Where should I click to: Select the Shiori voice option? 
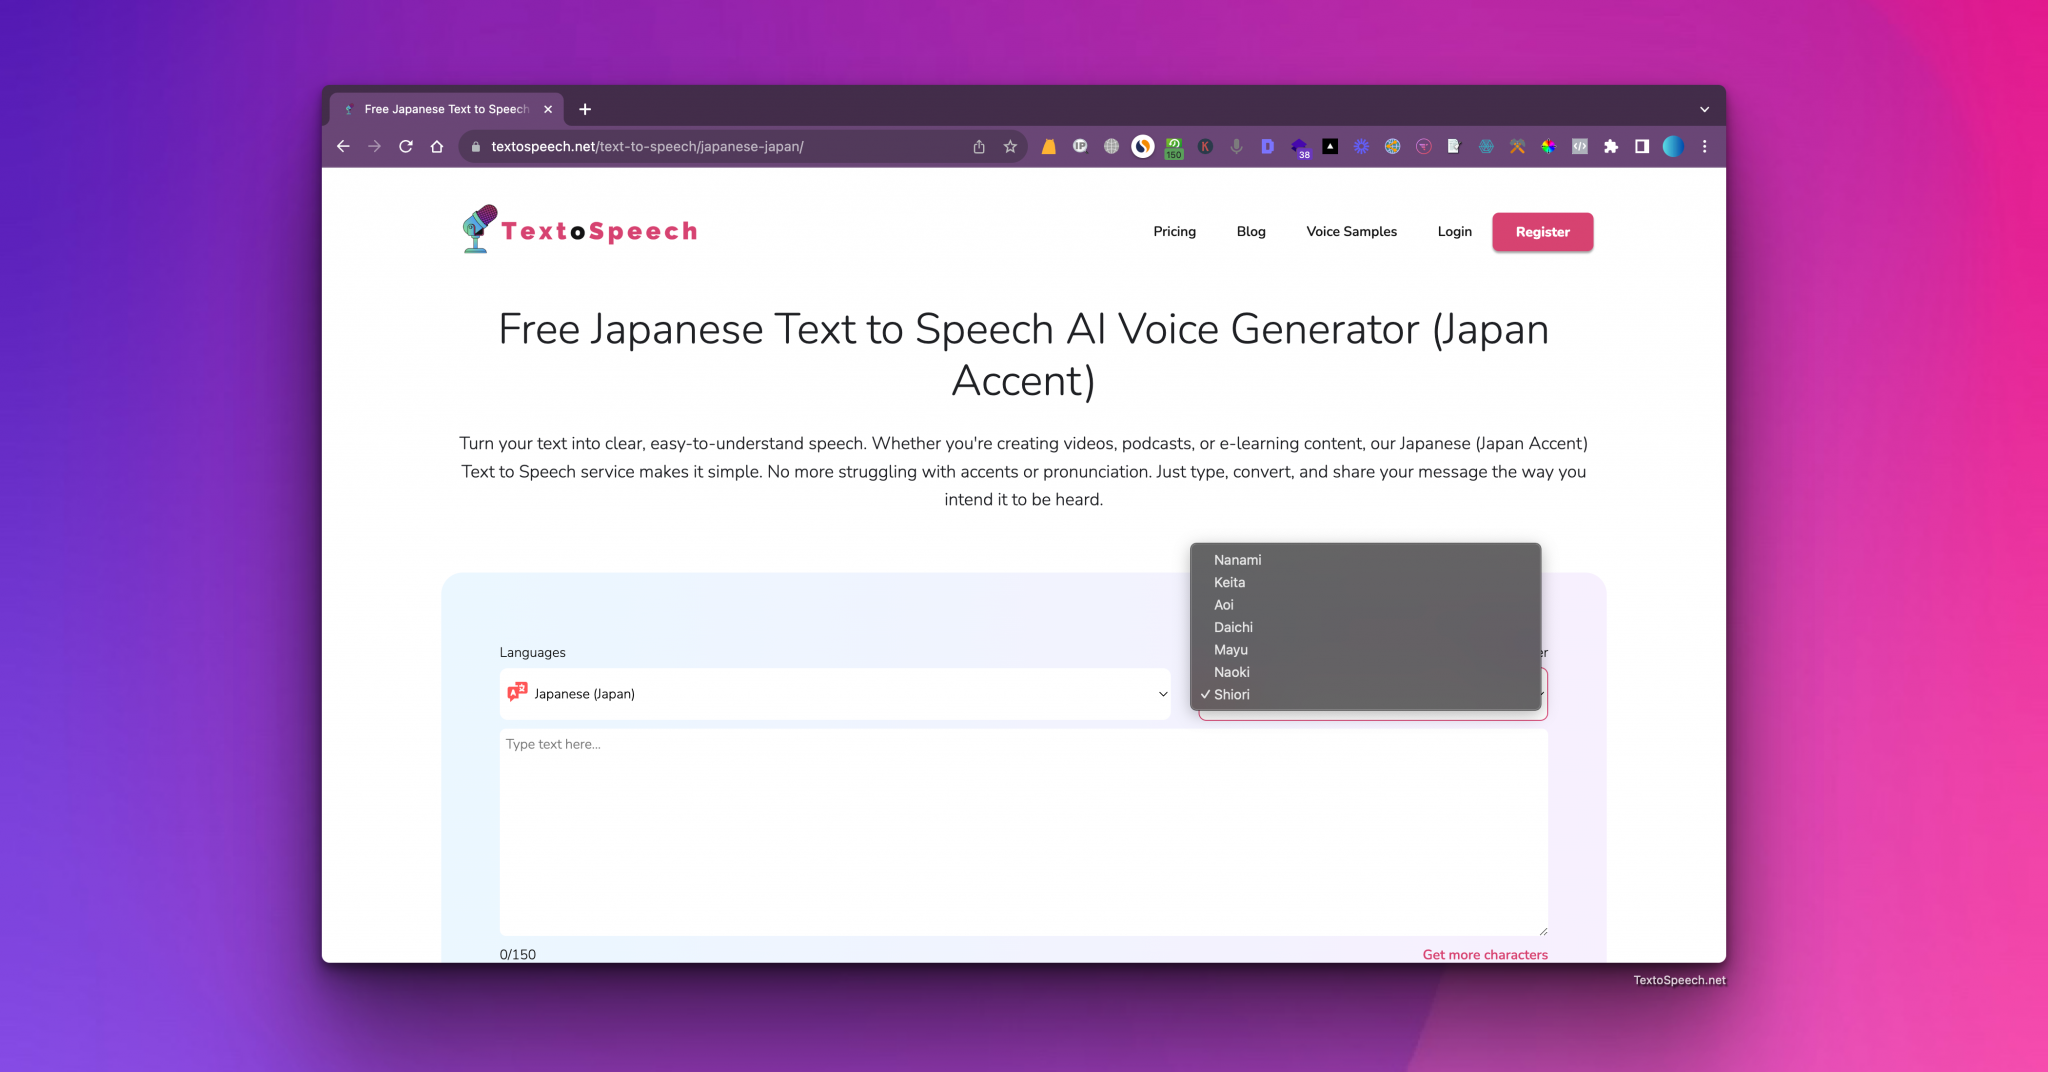1232,694
